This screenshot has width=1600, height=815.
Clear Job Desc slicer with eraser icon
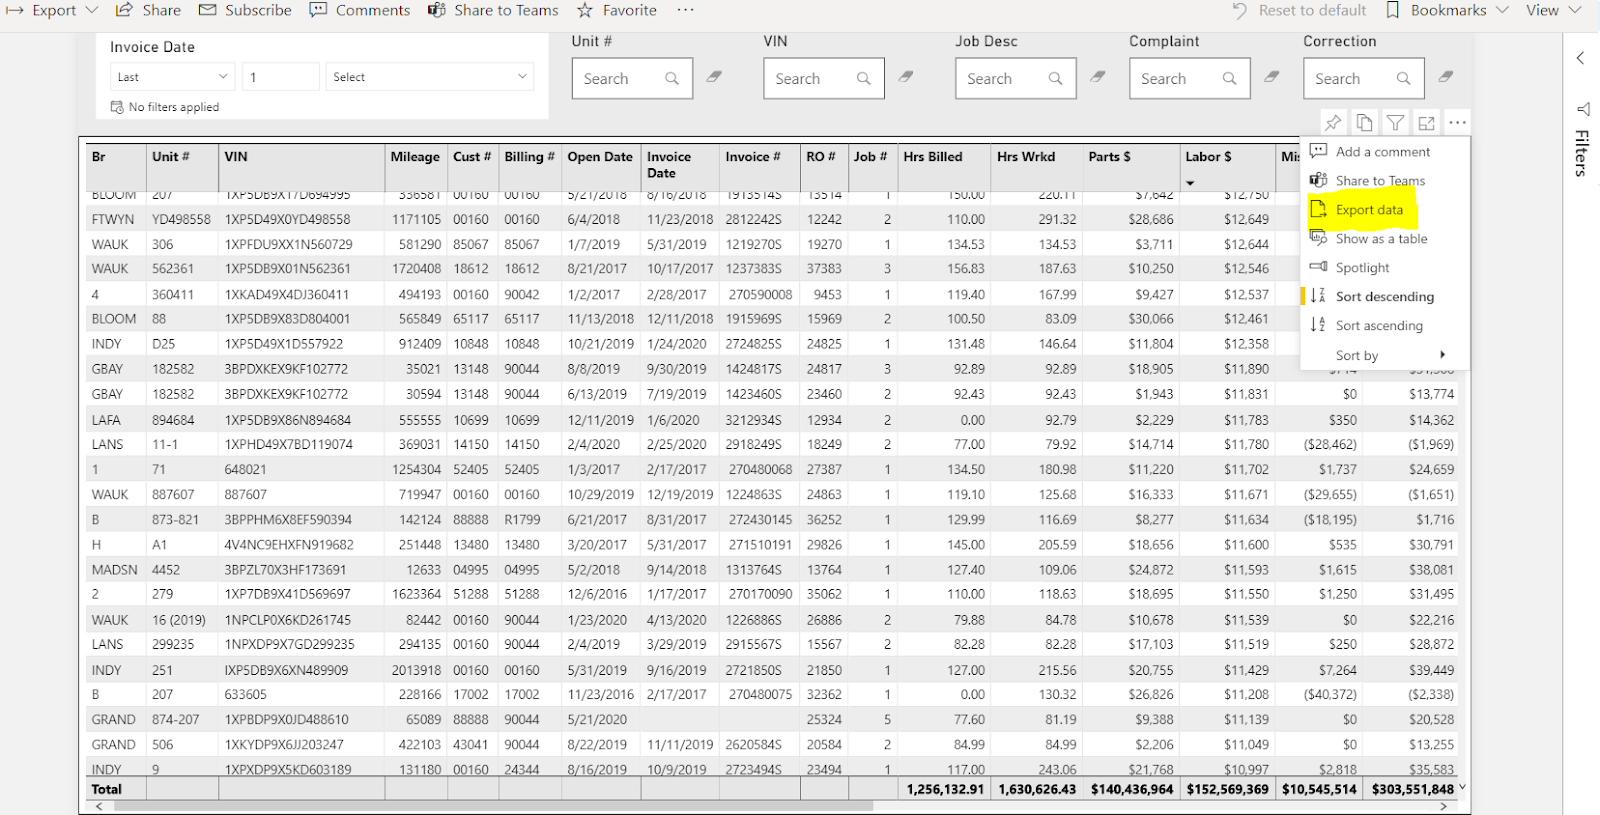pos(1098,76)
